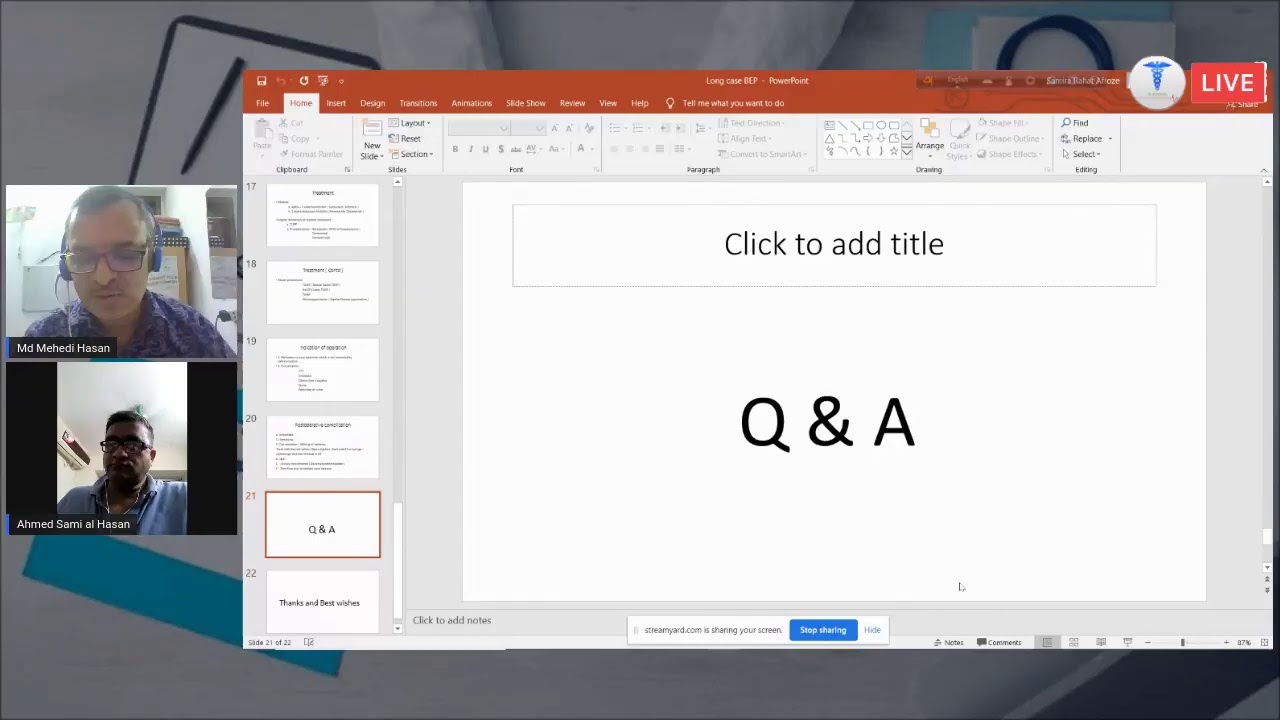Go to the Slide Show ribbon tab
Screen dimensions: 1280x720
pos(526,103)
